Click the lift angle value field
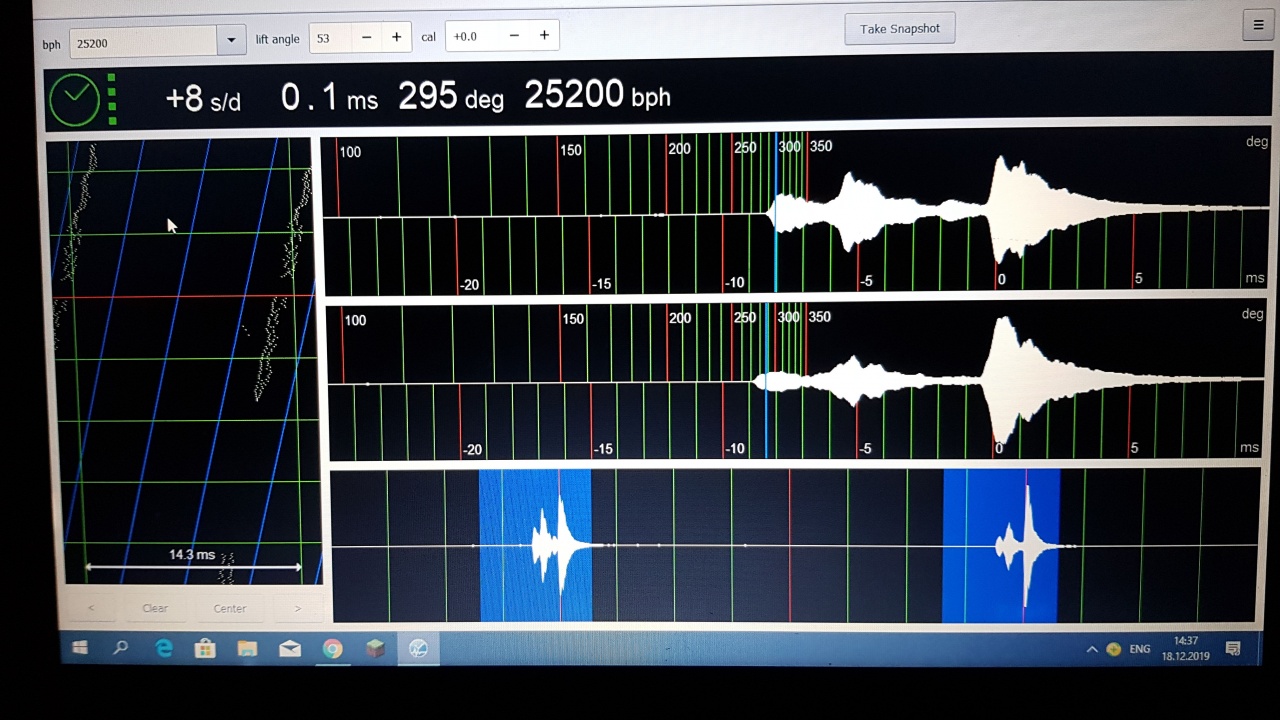 (x=330, y=38)
